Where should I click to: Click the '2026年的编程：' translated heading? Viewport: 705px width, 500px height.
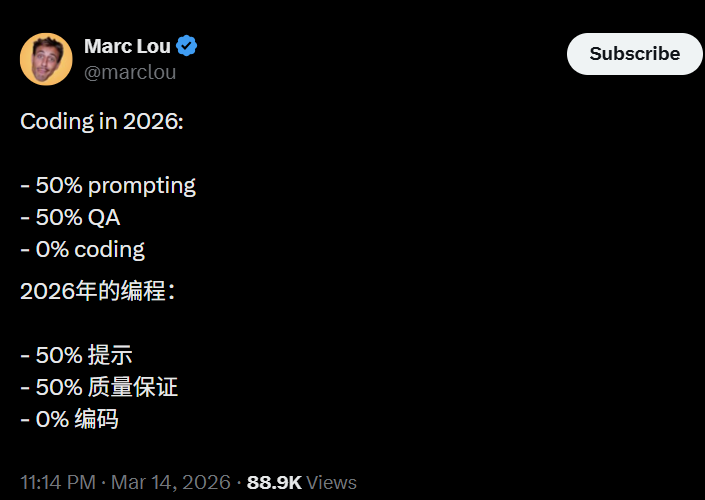[98, 292]
